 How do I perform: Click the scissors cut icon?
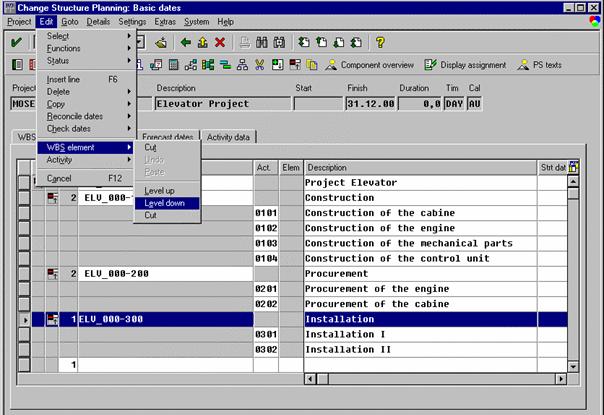click(x=260, y=65)
